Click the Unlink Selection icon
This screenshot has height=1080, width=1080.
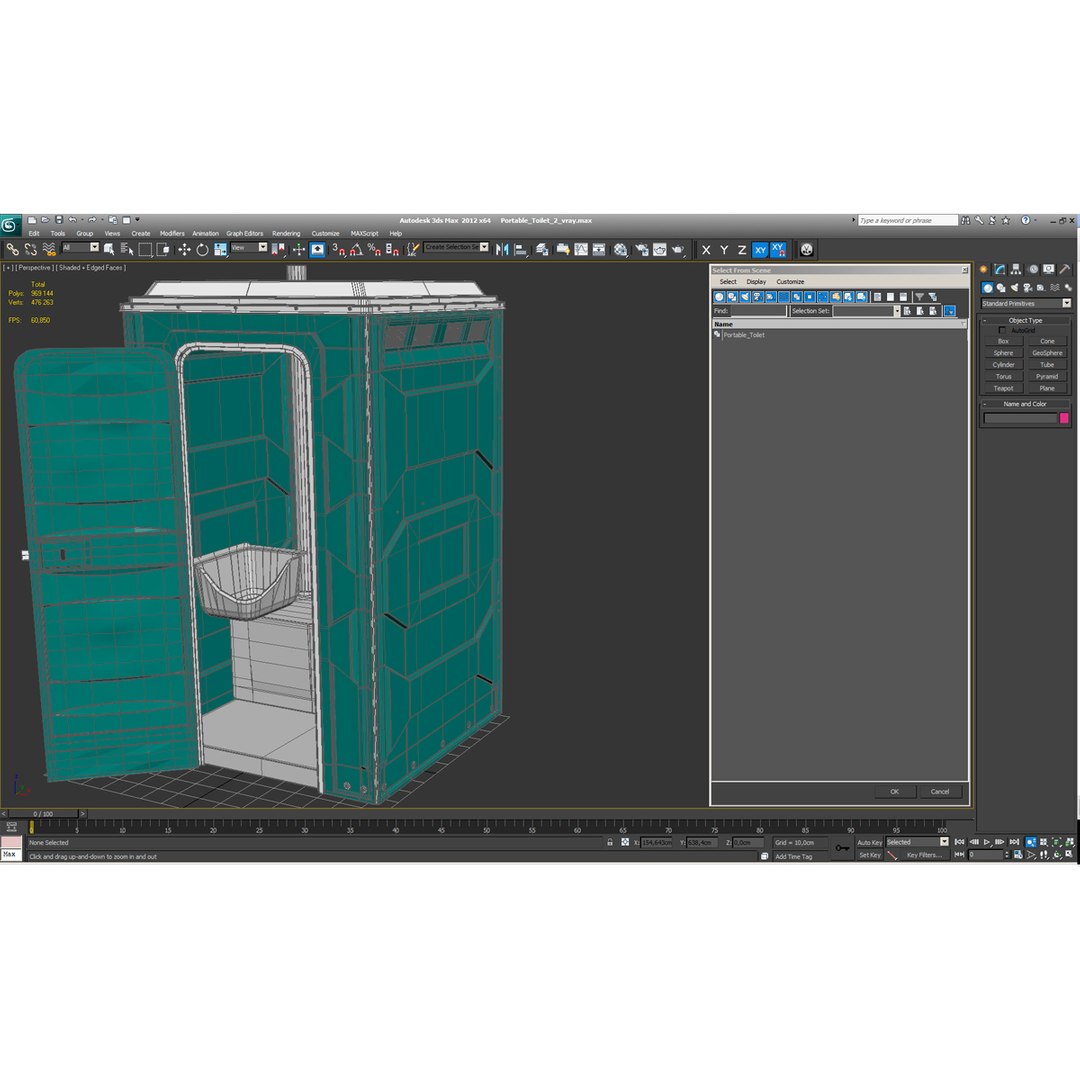(x=30, y=249)
